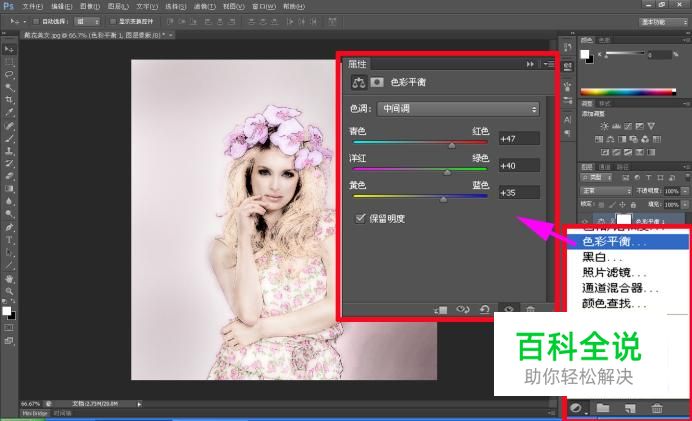Image resolution: width=692 pixels, height=421 pixels.
Task: Click the layer mask icon in Properties panel
Action: pyautogui.click(x=377, y=84)
